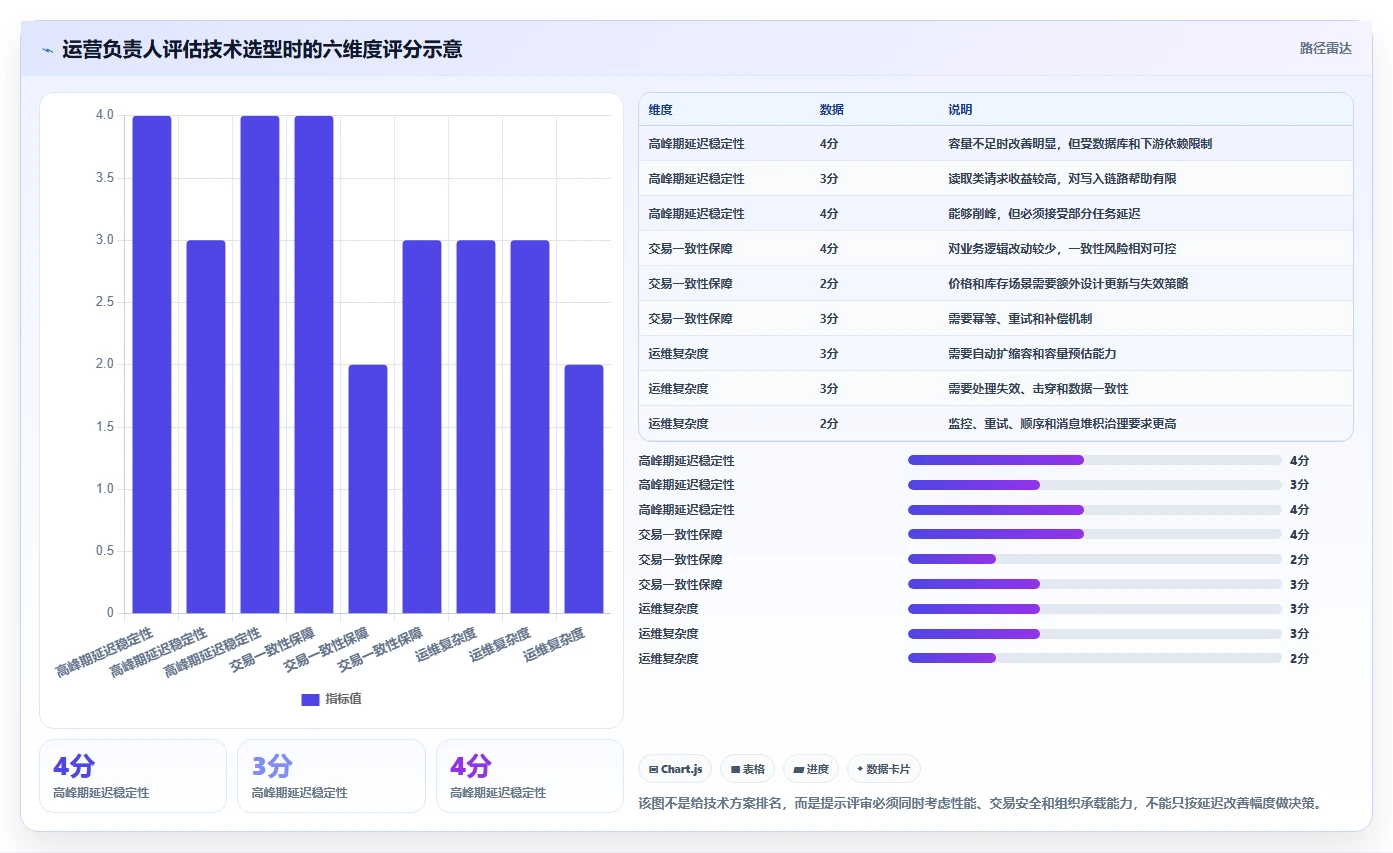Select the Chart.js chip
Image resolution: width=1393 pixels, height=853 pixels.
675,769
